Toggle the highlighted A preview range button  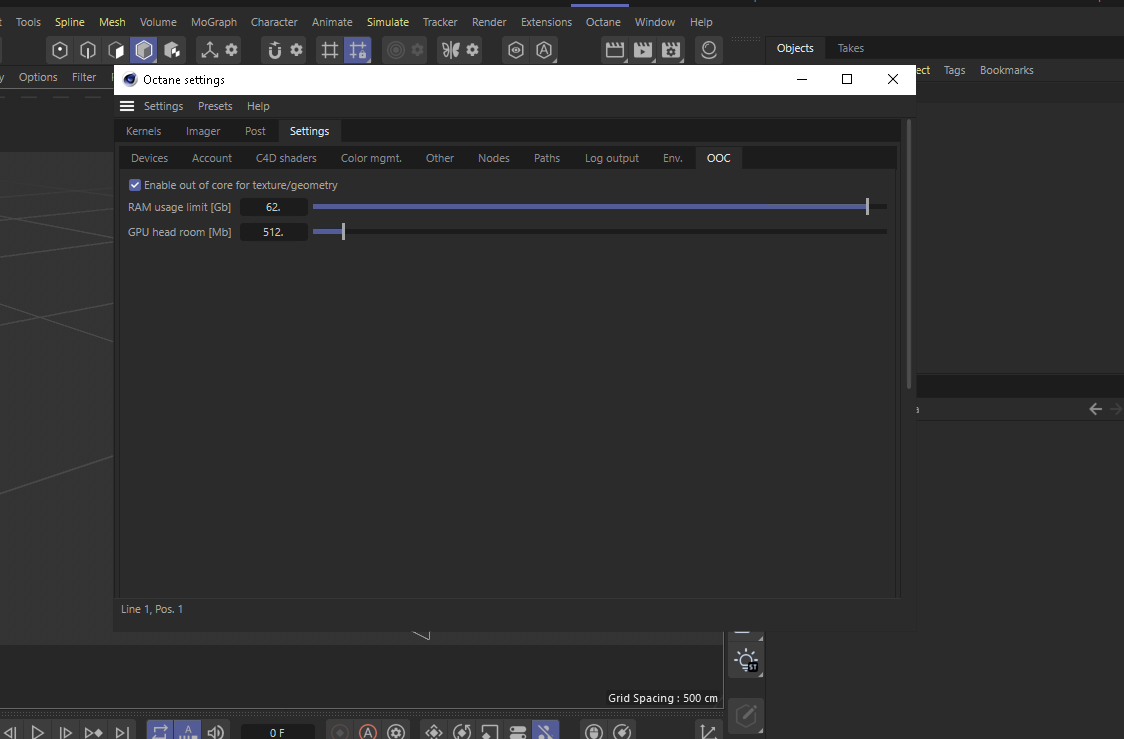pos(188,732)
